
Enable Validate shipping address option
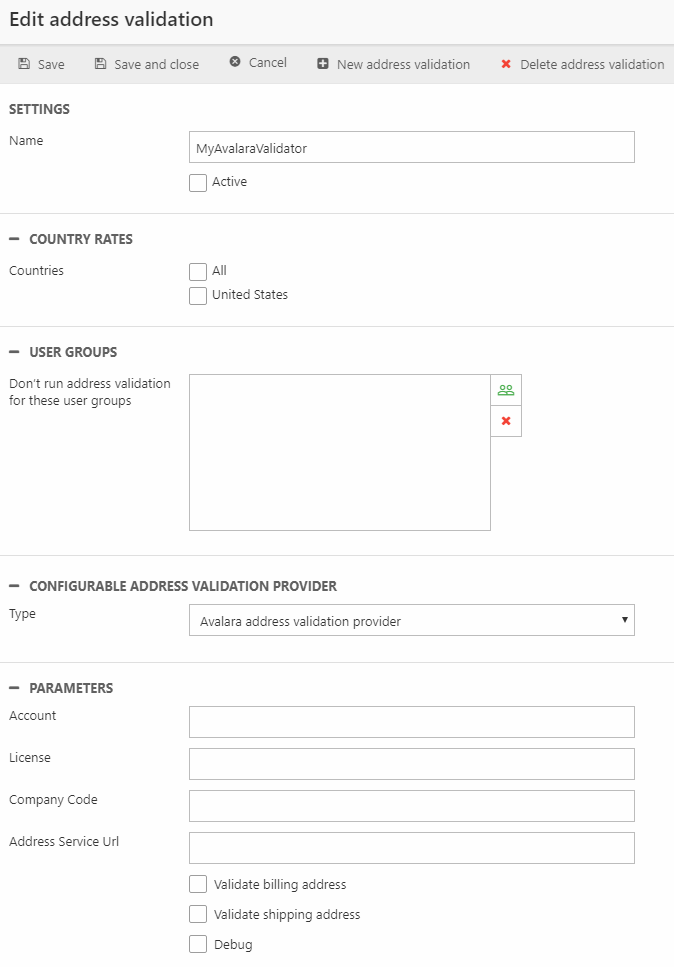point(198,915)
